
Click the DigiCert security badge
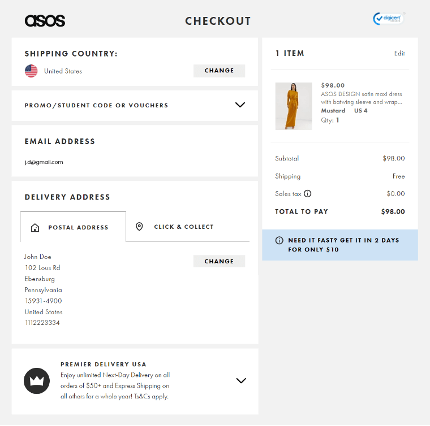[389, 19]
